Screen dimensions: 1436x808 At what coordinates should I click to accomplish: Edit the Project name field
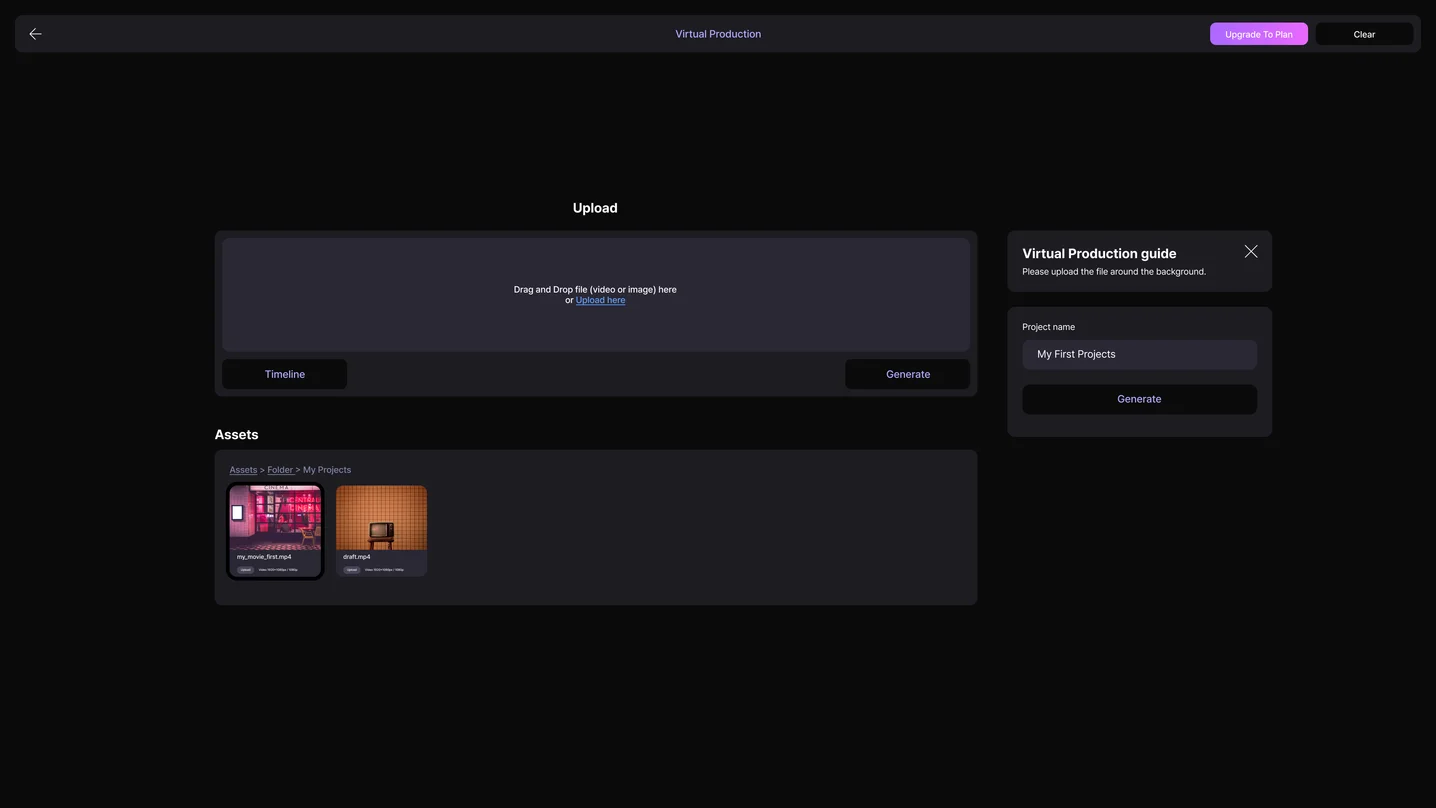[1139, 353]
